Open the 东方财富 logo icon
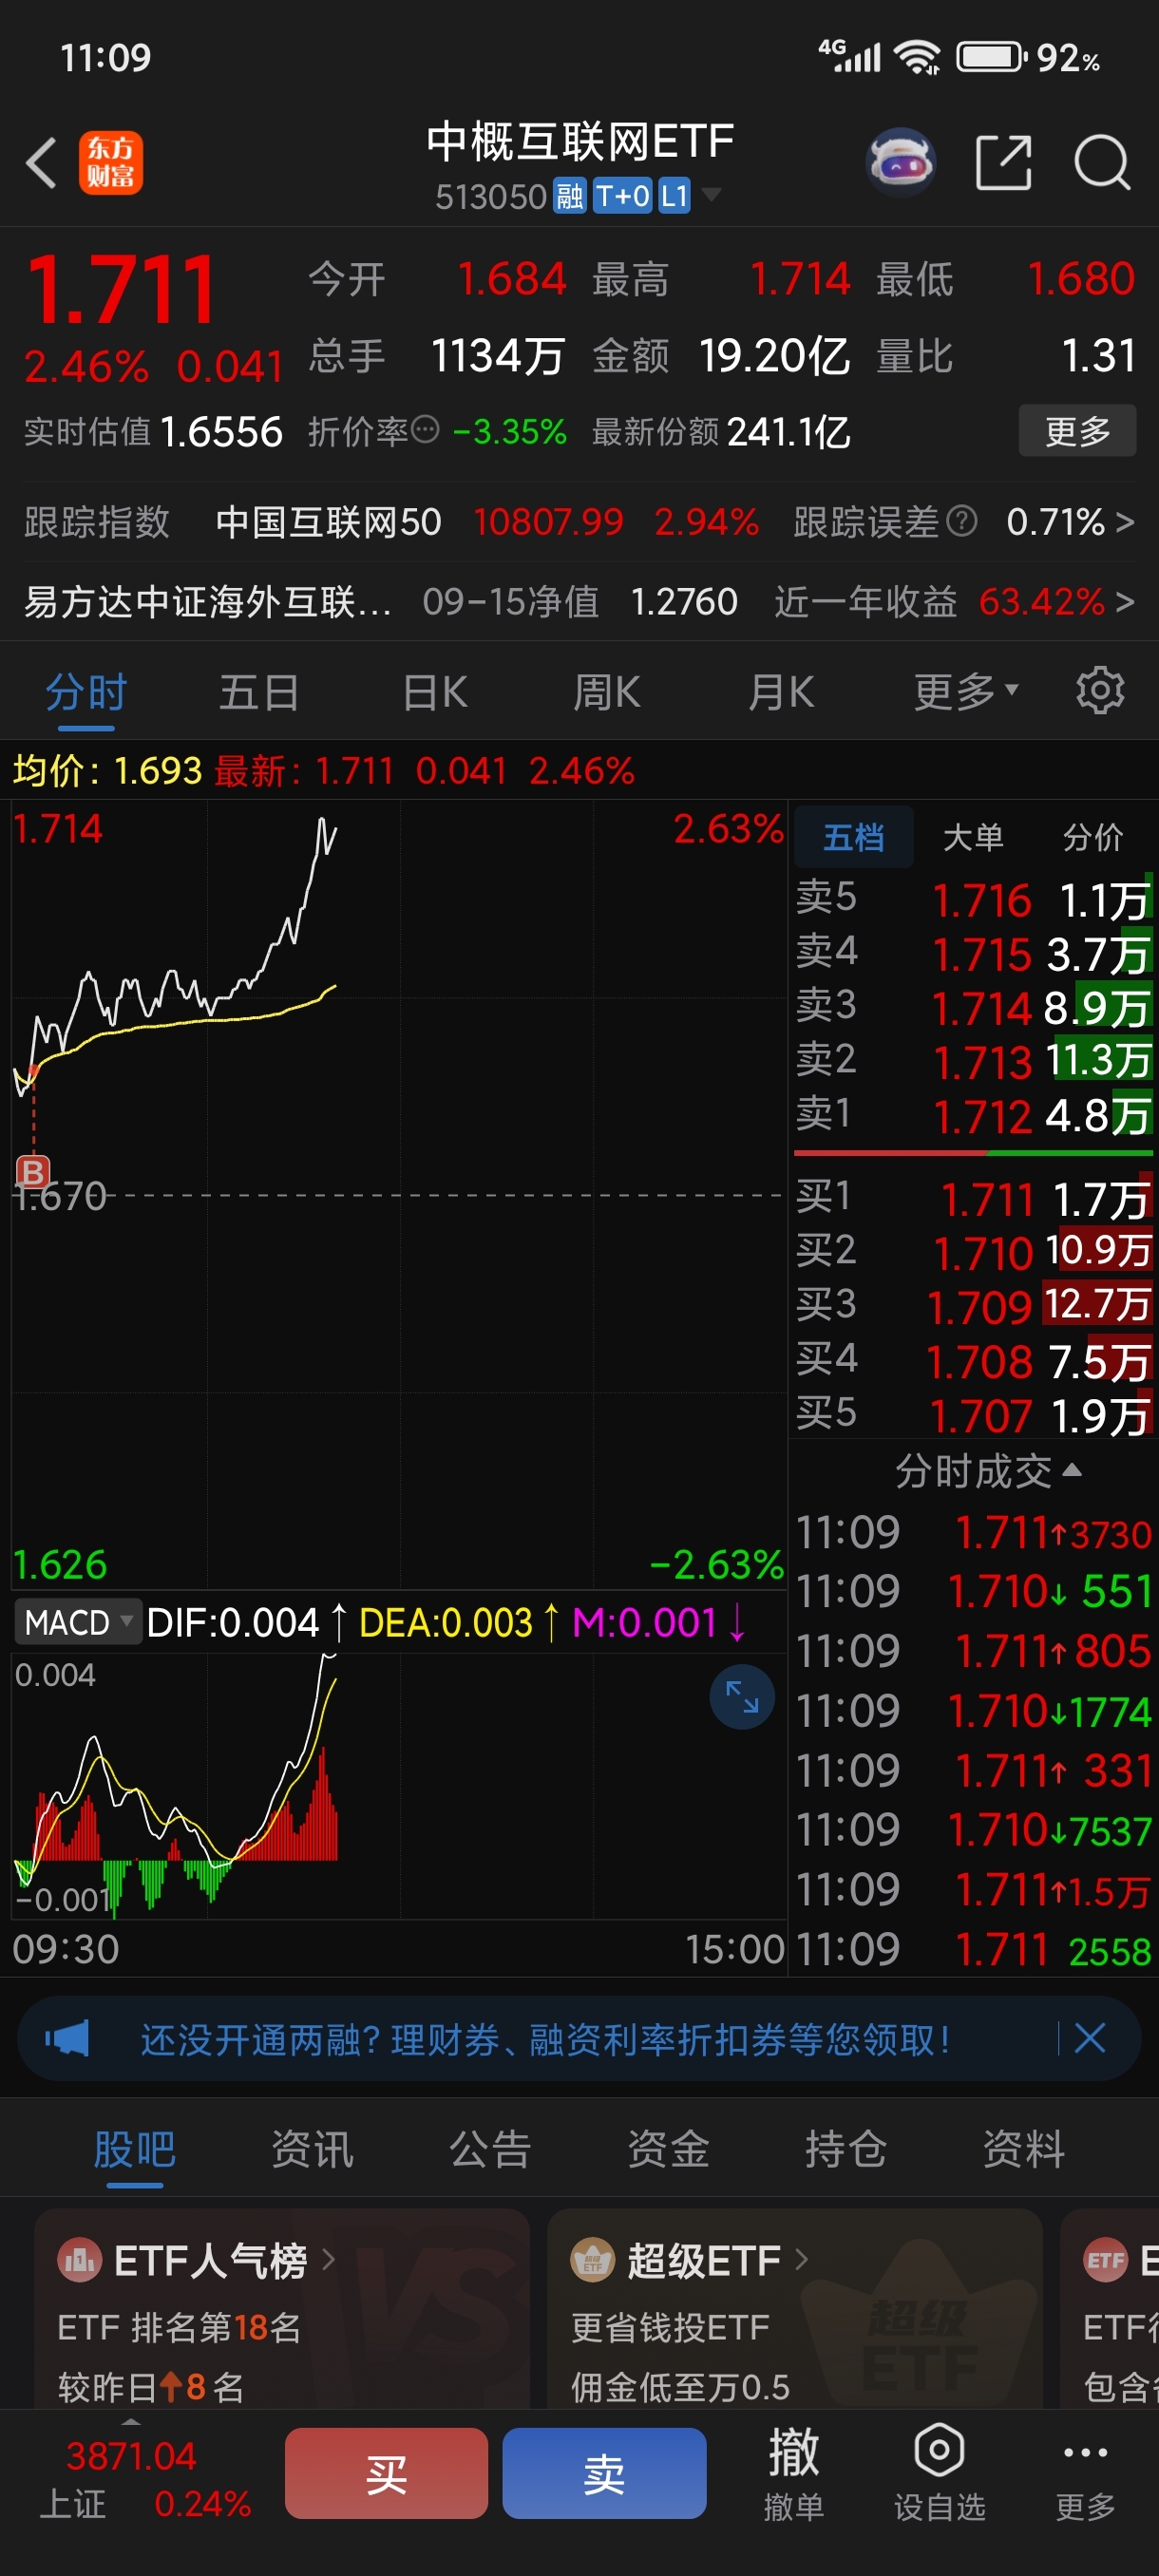Image resolution: width=1159 pixels, height=2576 pixels. point(111,162)
